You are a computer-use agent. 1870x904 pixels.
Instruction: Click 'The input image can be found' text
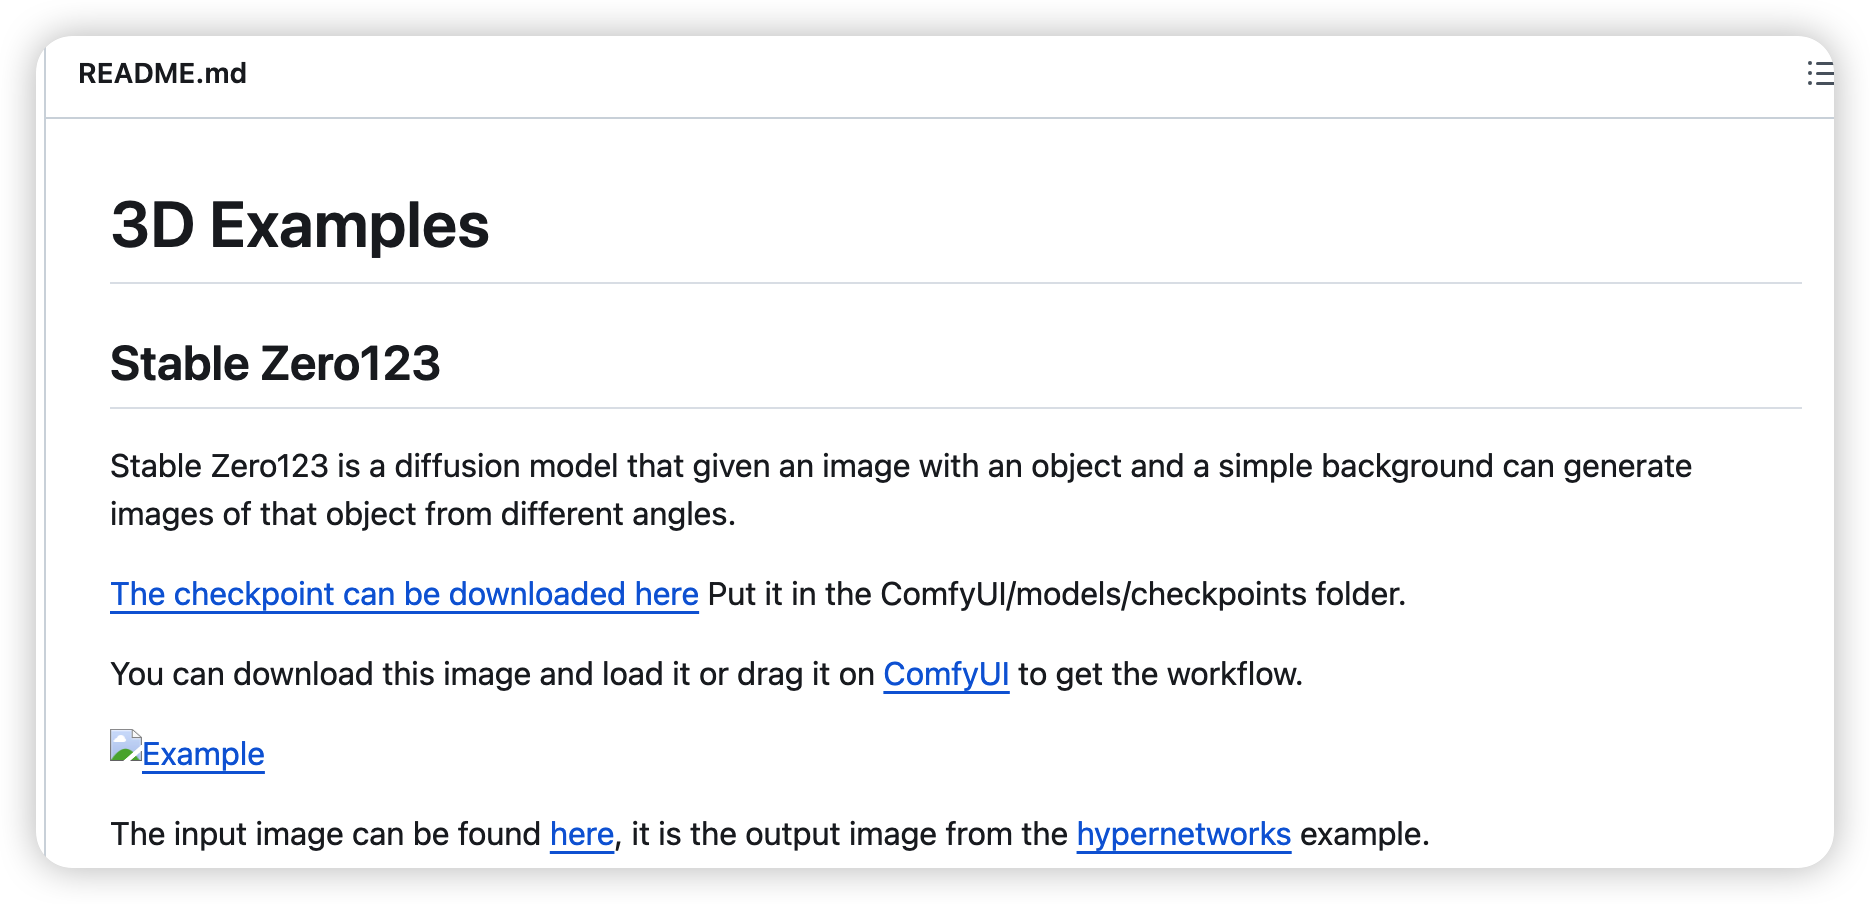pyautogui.click(x=325, y=834)
